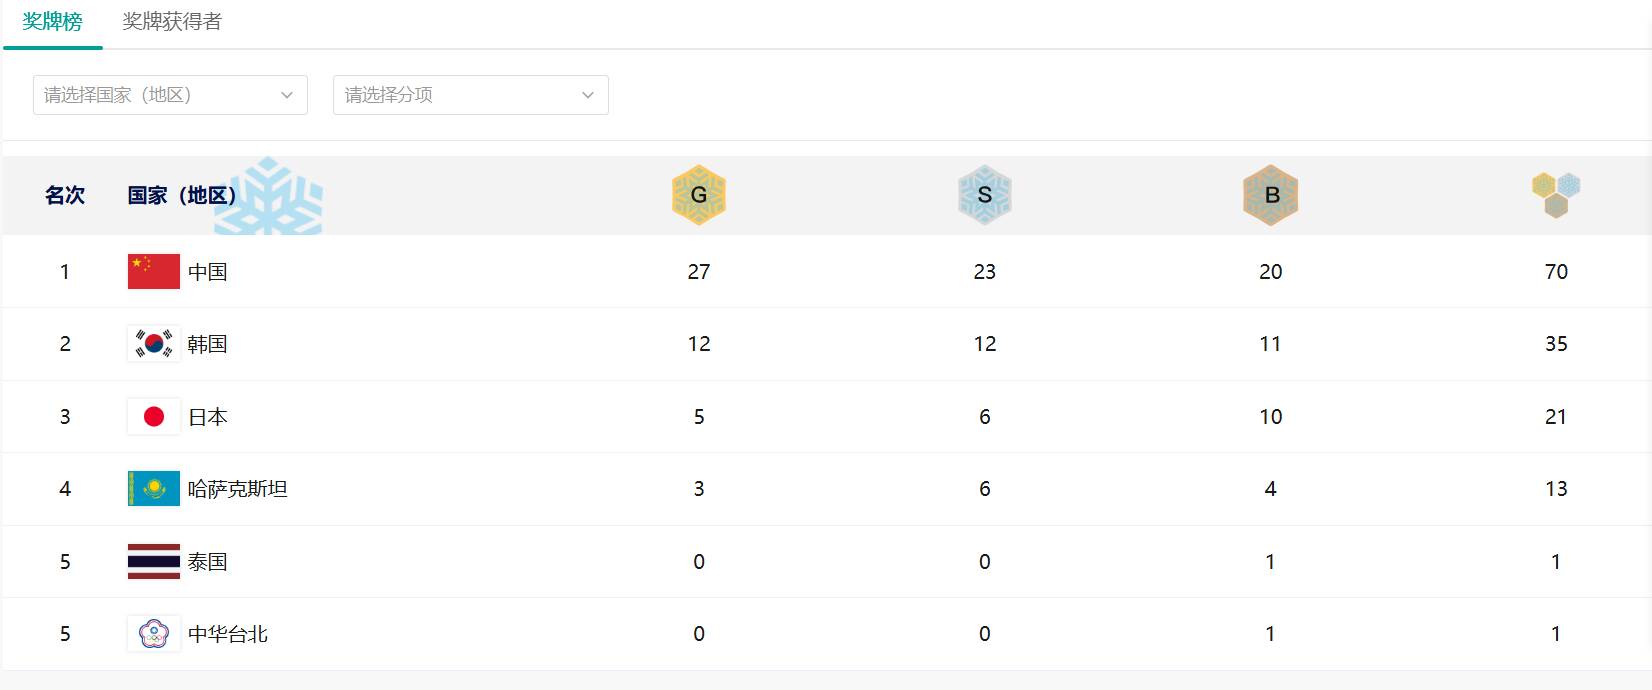The height and width of the screenshot is (690, 1652).
Task: Click the bronze medal B icon
Action: click(1271, 195)
